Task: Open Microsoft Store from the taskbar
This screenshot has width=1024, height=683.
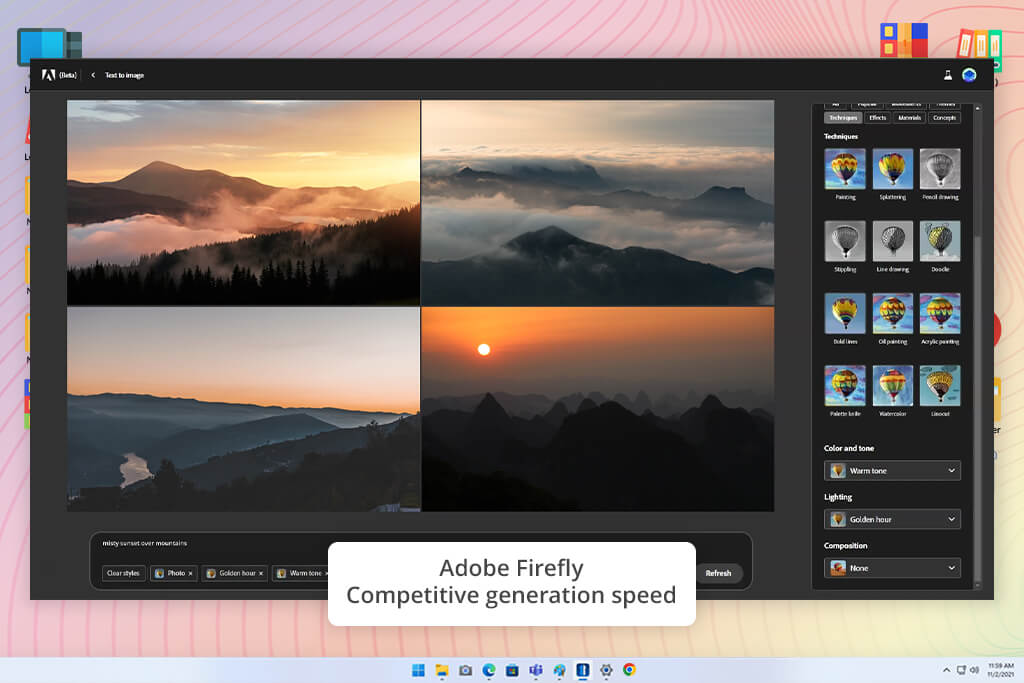Action: pos(513,670)
